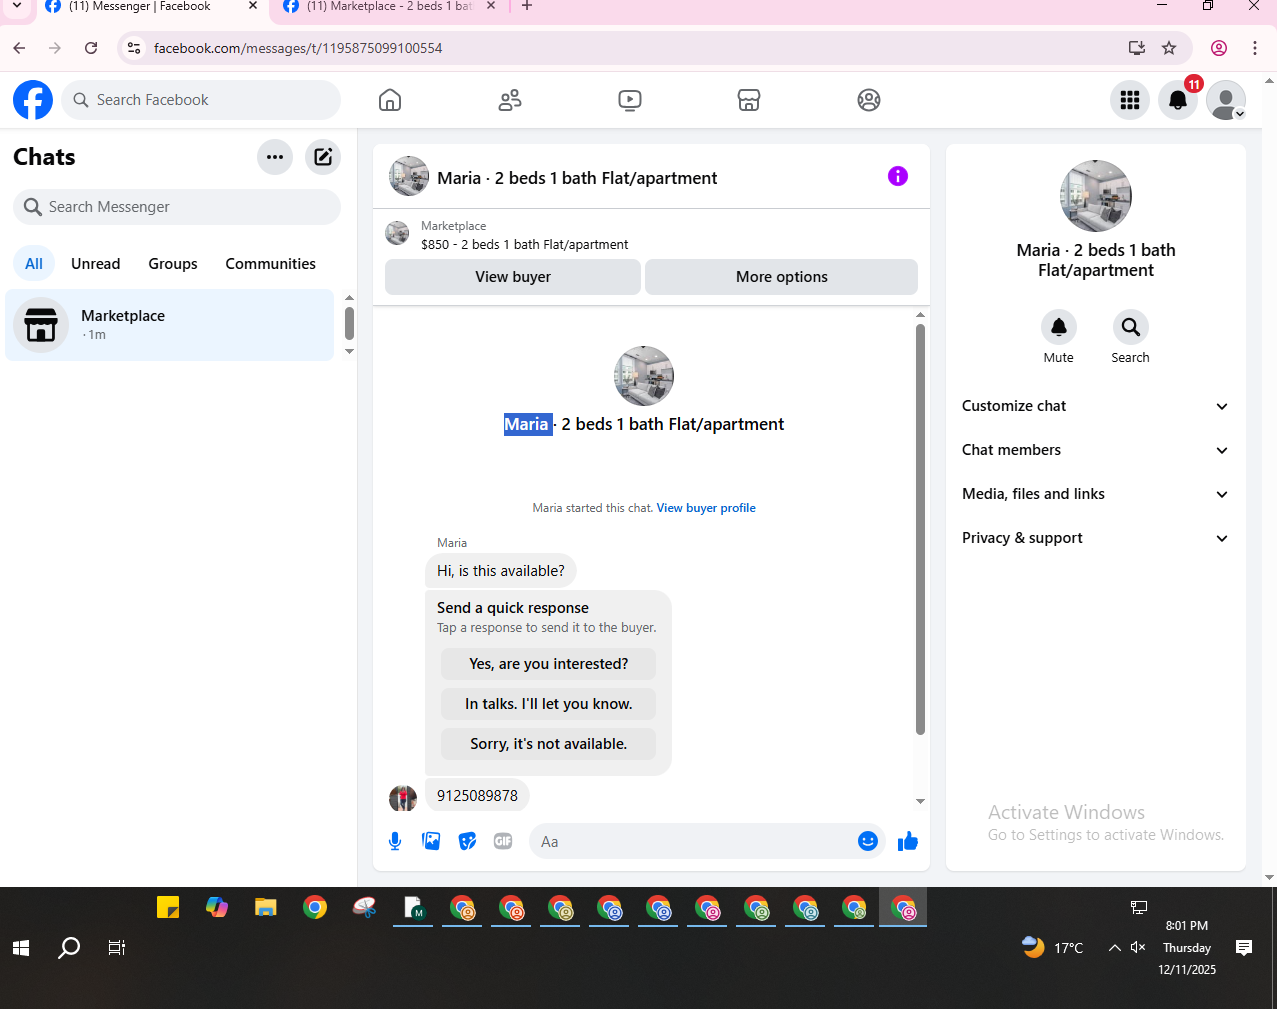1277x1009 pixels.
Task: Click the View buyer button
Action: 513,277
